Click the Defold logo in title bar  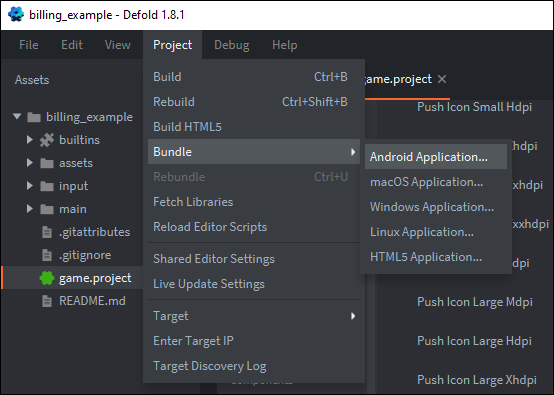(16, 14)
